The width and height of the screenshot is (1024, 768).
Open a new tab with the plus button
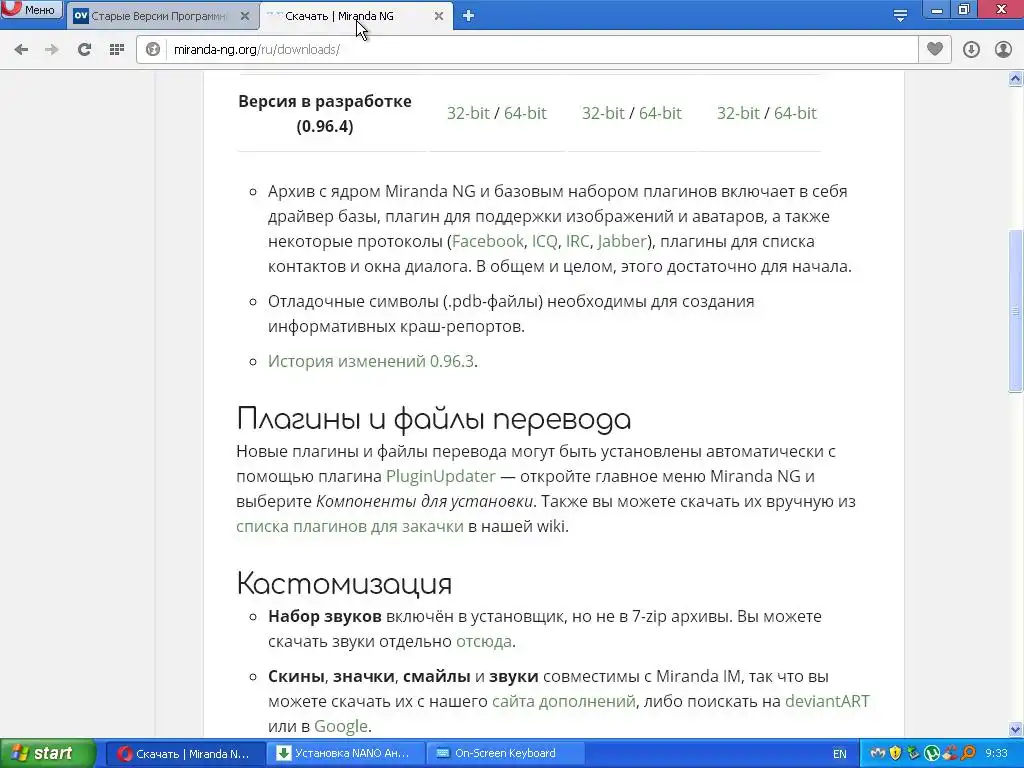[468, 16]
